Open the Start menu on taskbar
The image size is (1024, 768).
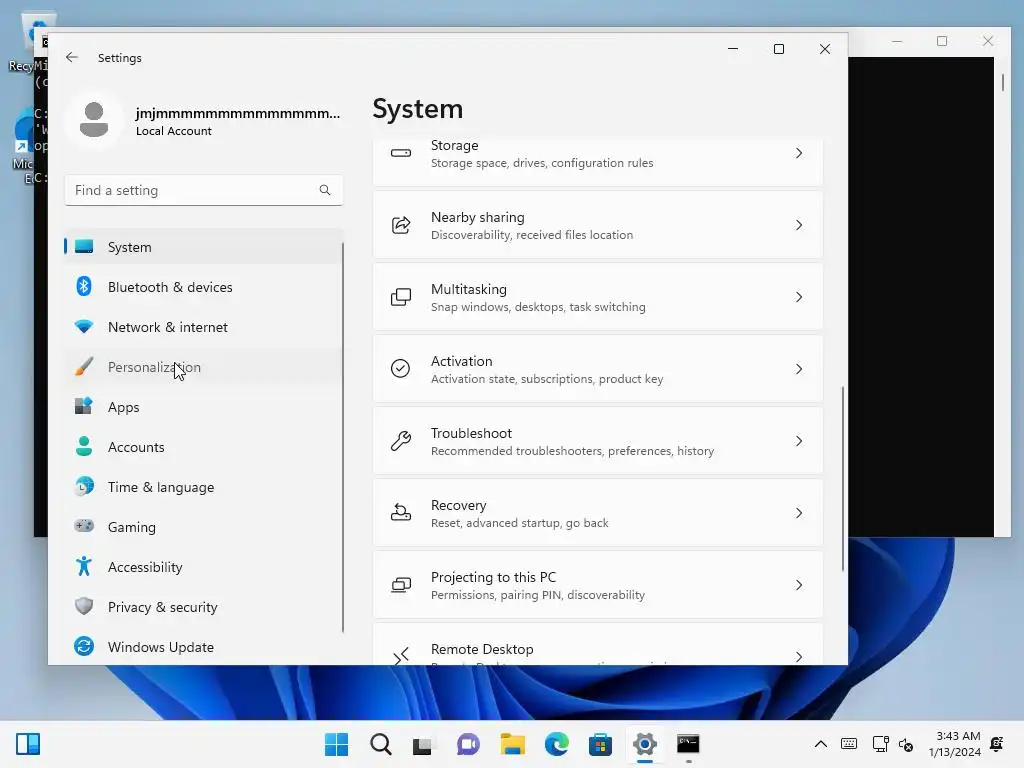(x=336, y=744)
